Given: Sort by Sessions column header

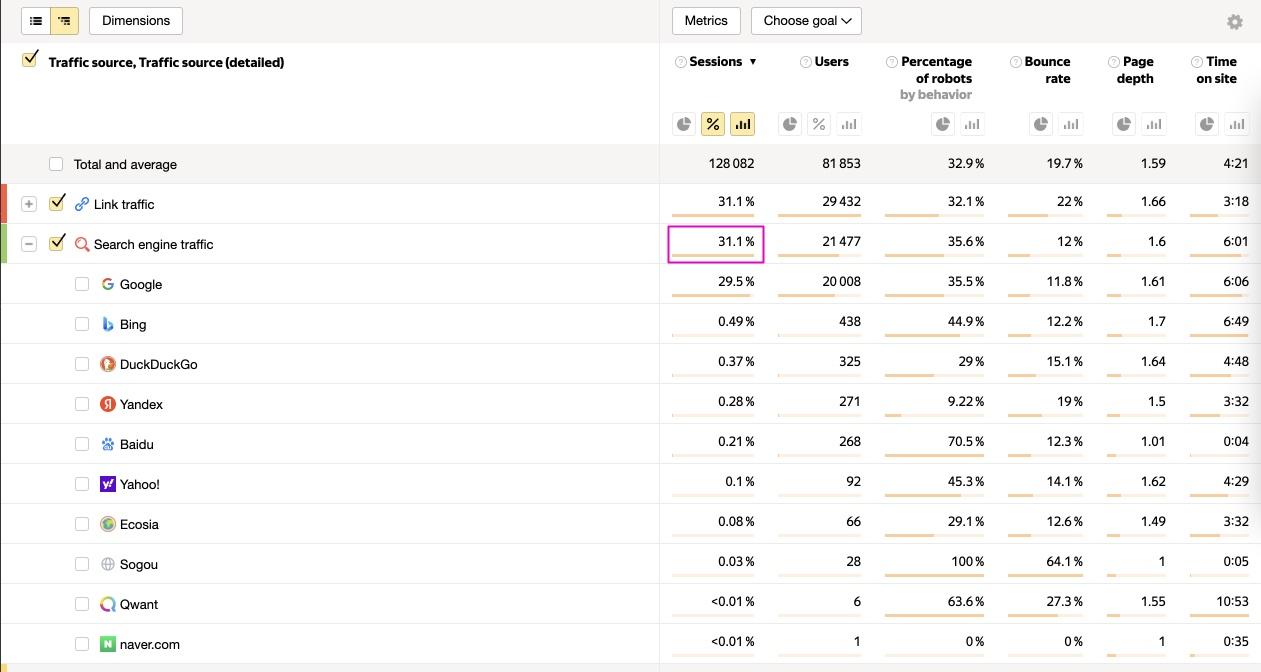Looking at the screenshot, I should coord(716,62).
